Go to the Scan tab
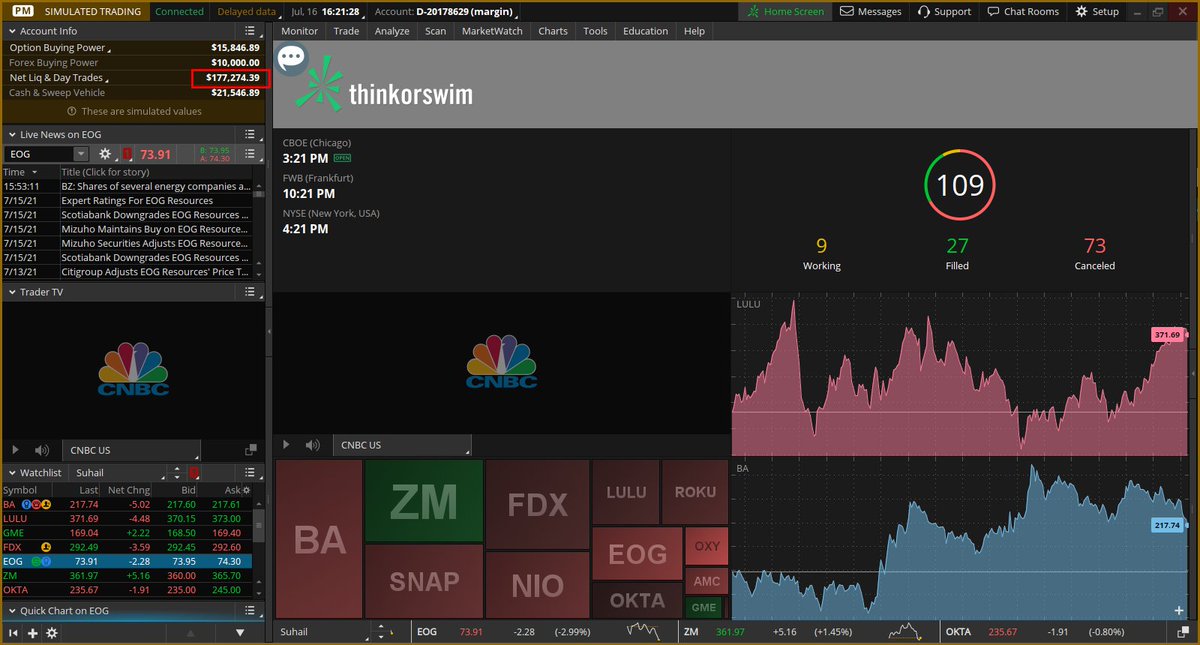Image resolution: width=1200 pixels, height=645 pixels. point(435,31)
